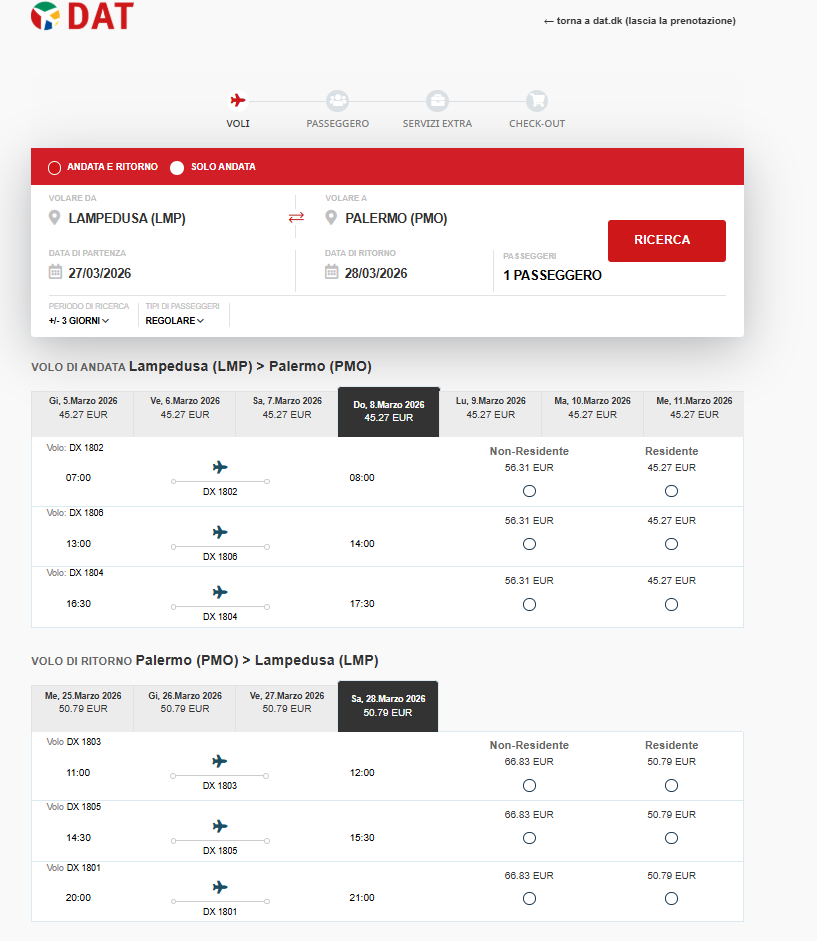Choose Residente fare for flight DX 1803
The height and width of the screenshot is (941, 817).
coord(671,786)
